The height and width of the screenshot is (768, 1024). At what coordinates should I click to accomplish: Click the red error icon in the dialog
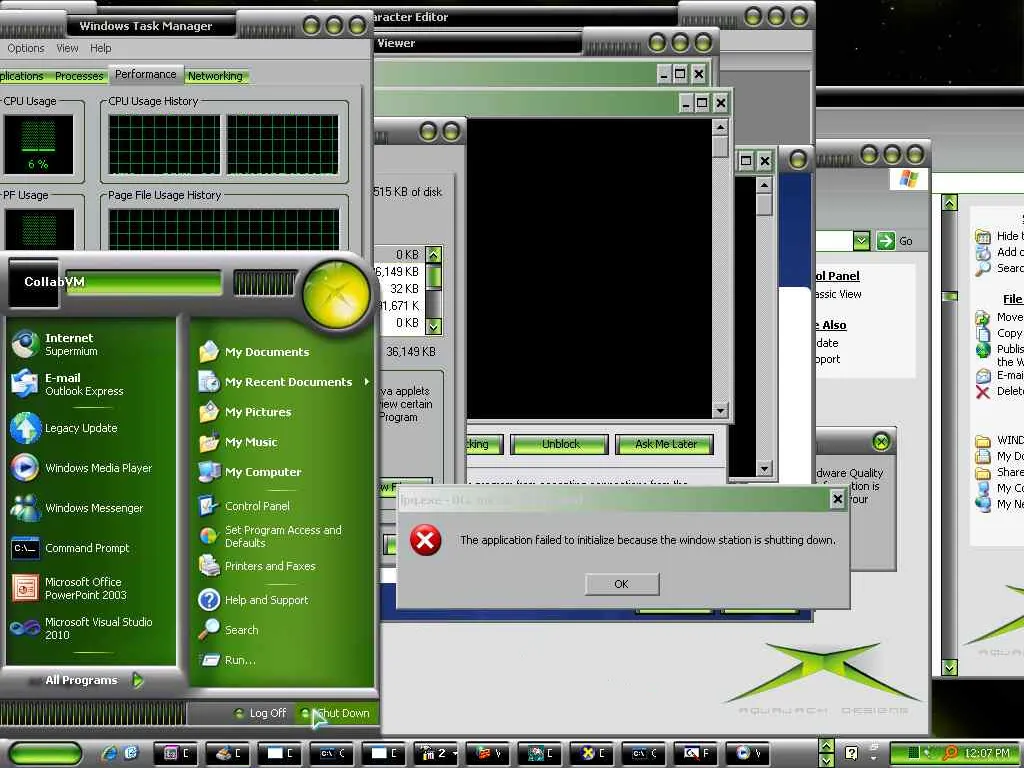(425, 540)
